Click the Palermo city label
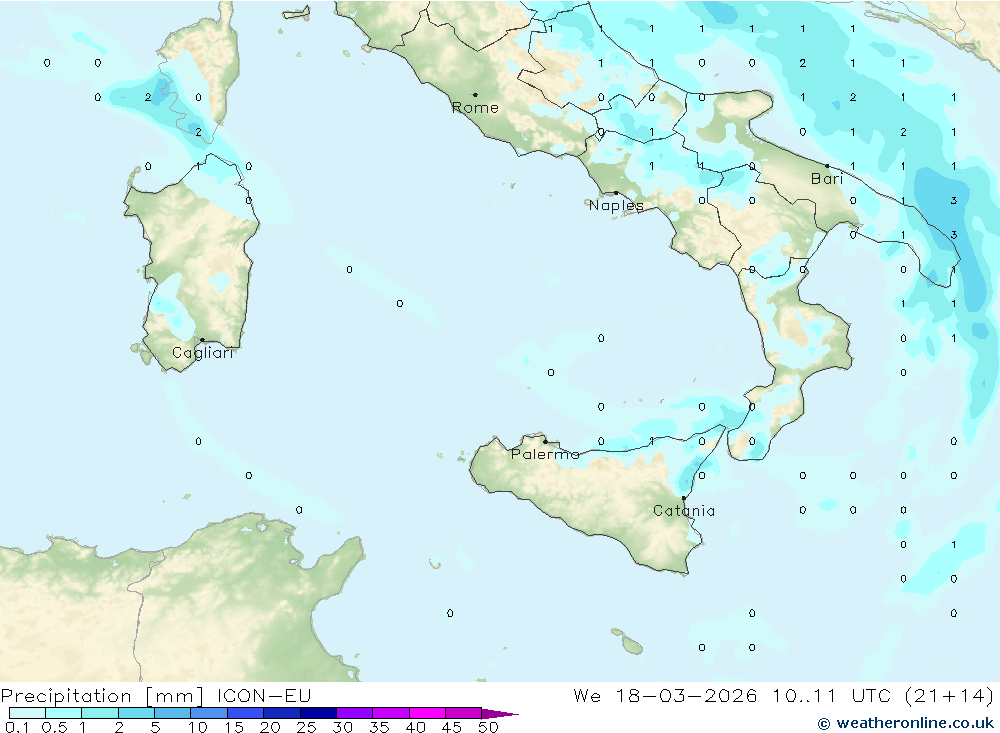The height and width of the screenshot is (733, 1000). (545, 454)
